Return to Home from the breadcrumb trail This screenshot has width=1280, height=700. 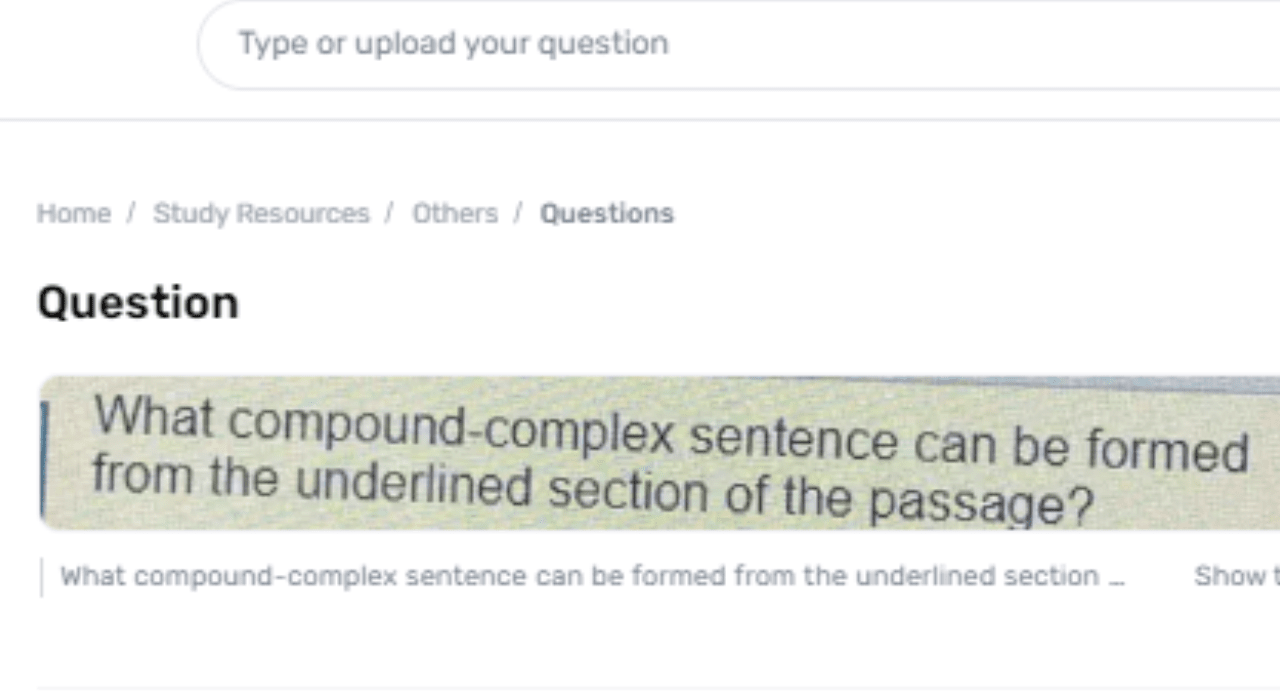(x=73, y=213)
